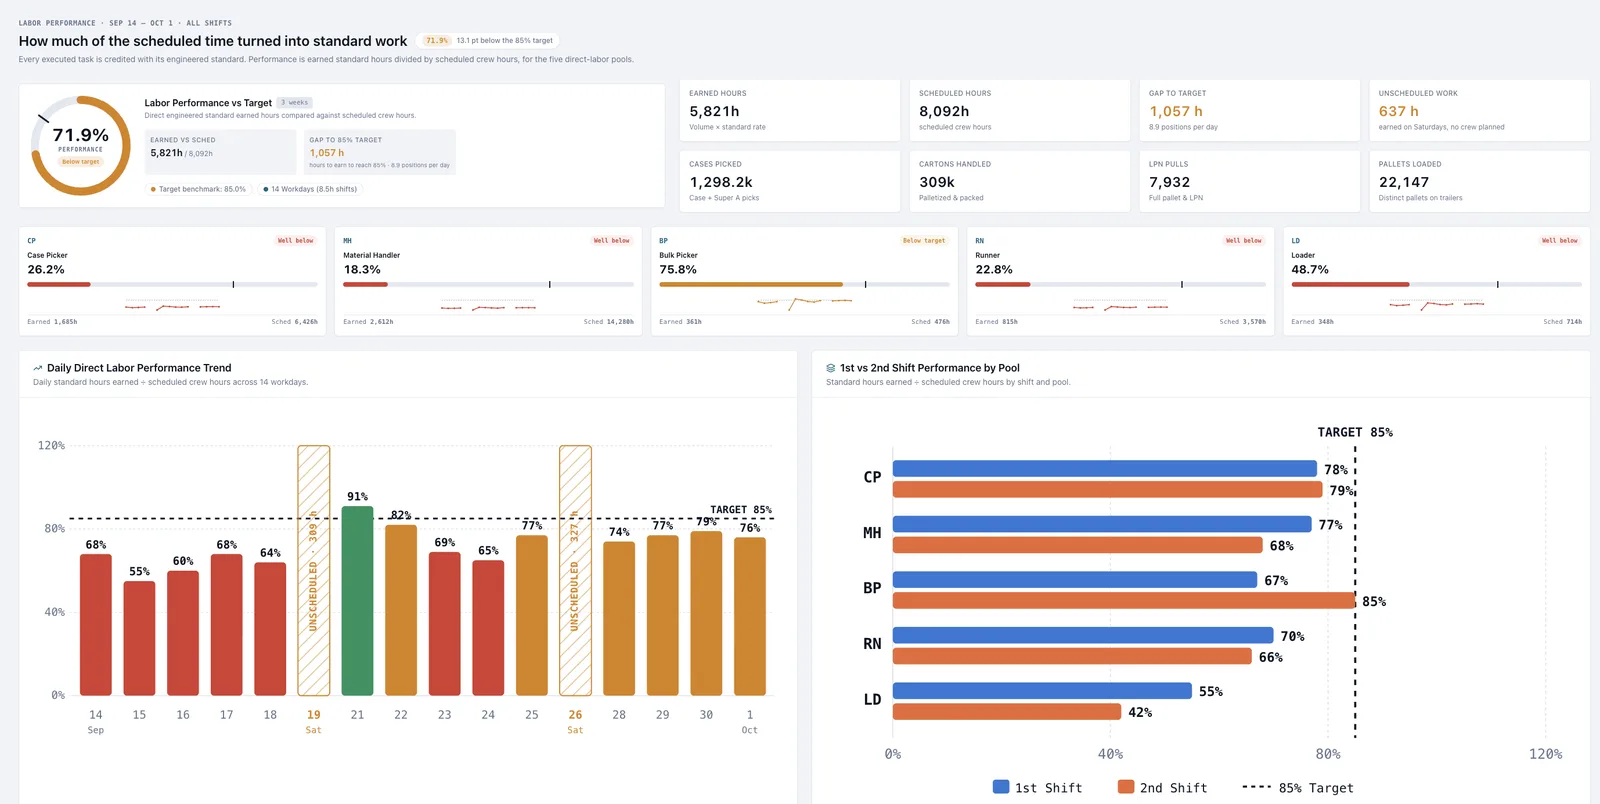
Task: Click the trend line icon beside Daily Direct Labor Performance Trend
Action: pyautogui.click(x=38, y=368)
